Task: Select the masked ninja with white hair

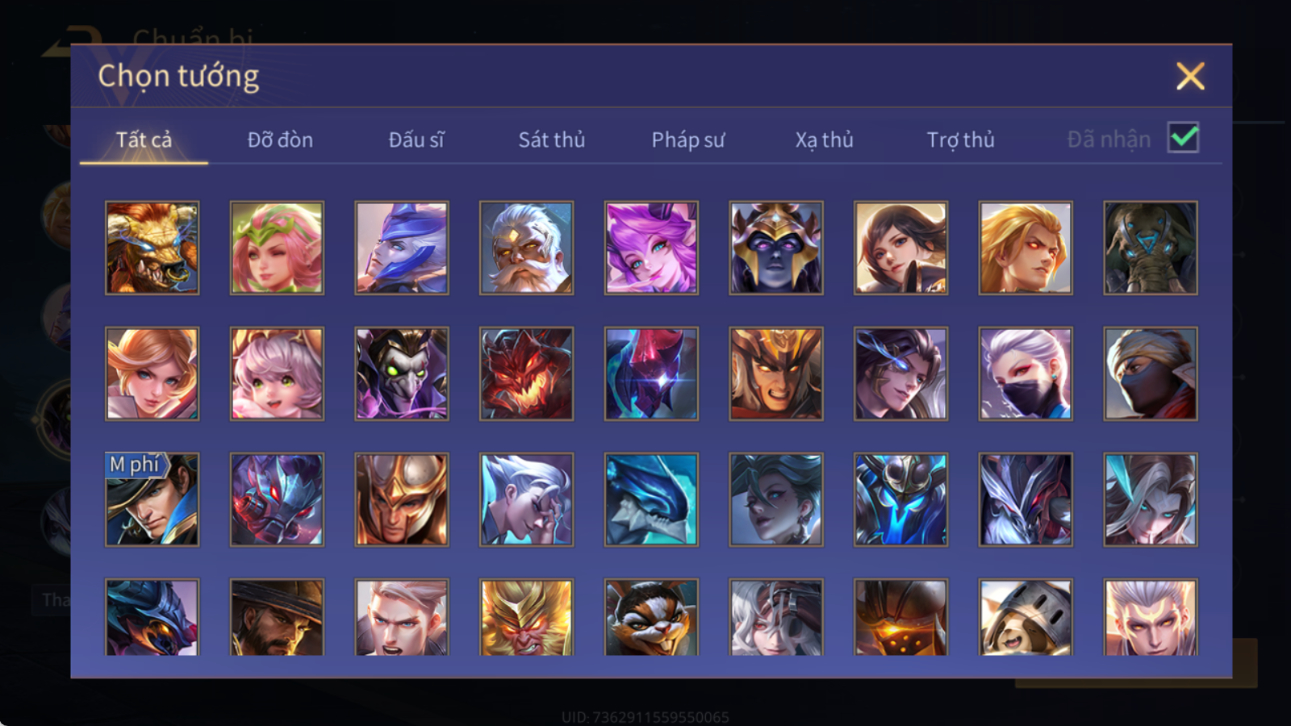Action: [1026, 374]
